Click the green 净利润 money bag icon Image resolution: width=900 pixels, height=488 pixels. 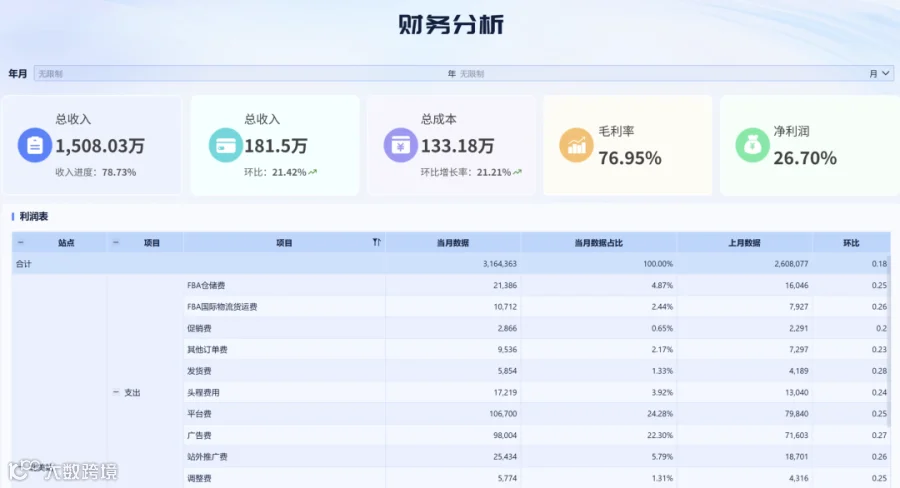pyautogui.click(x=752, y=145)
